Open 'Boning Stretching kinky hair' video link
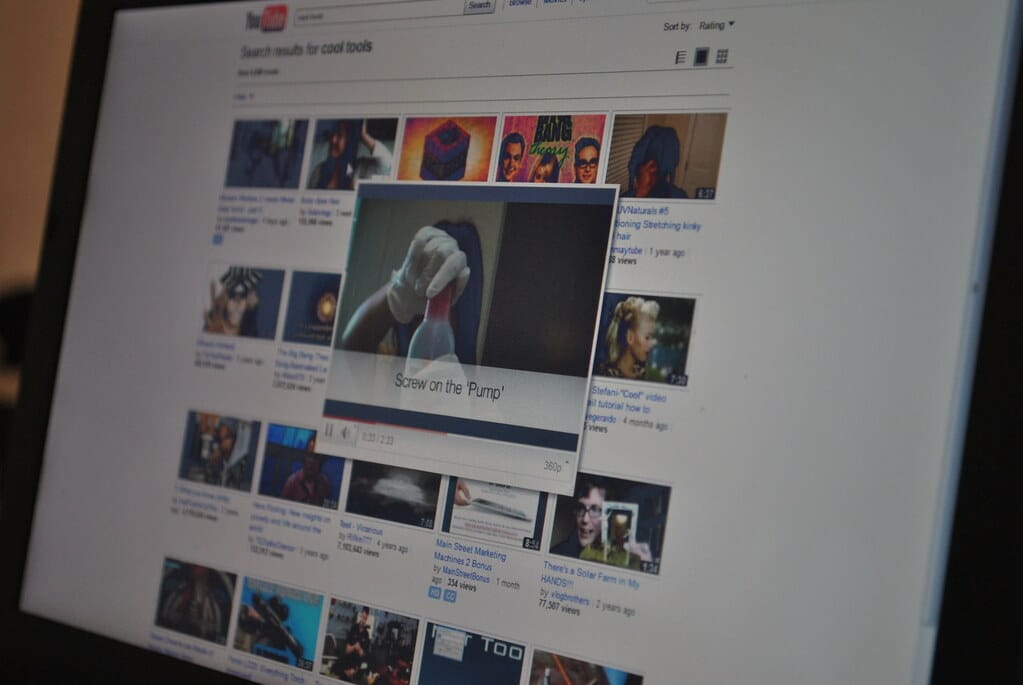Viewport: 1023px width, 685px height. point(658,224)
